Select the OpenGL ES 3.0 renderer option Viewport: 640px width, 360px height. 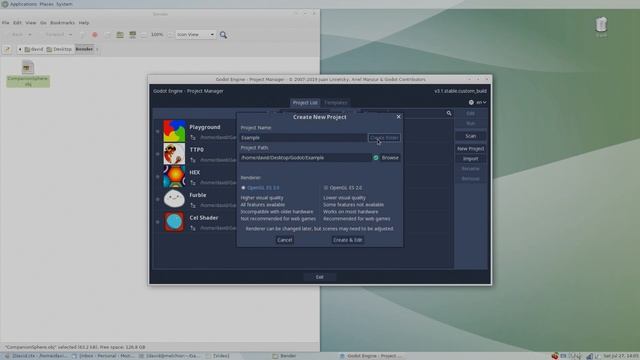point(260,188)
